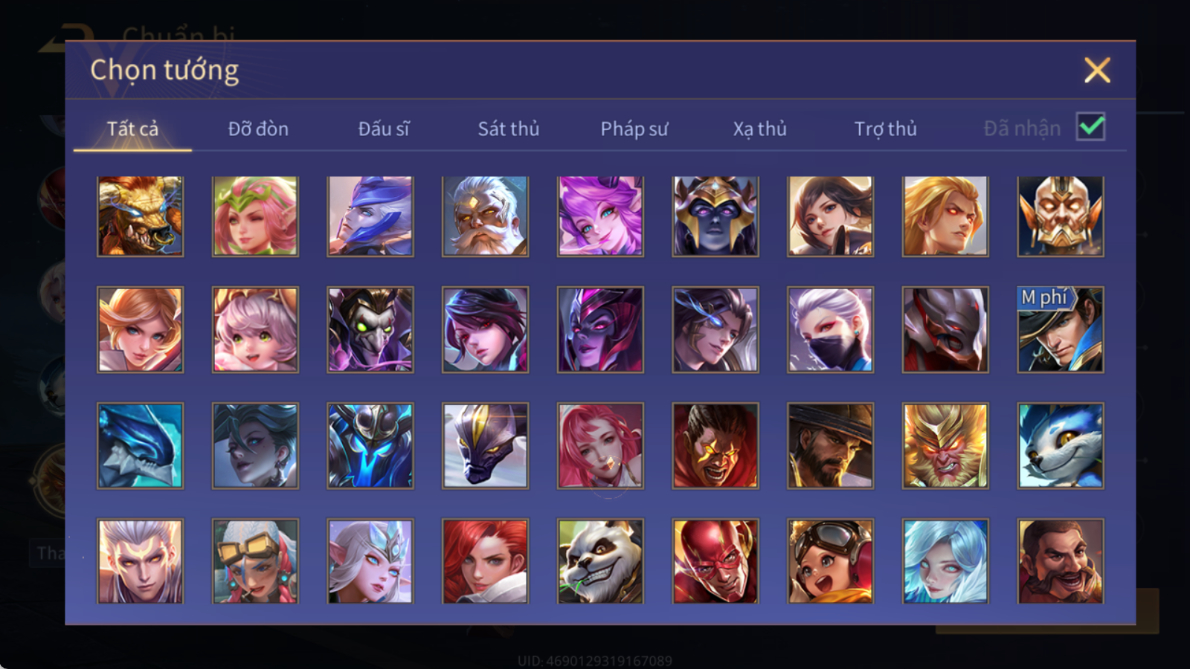Switch to the Trợ thủ tab
The height and width of the screenshot is (669, 1190).
[x=885, y=129]
